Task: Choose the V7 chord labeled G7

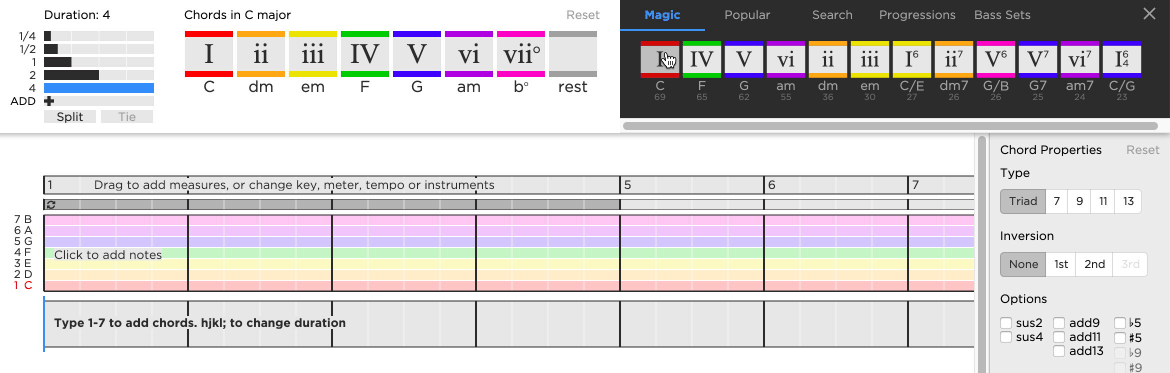Action: click(x=1038, y=60)
